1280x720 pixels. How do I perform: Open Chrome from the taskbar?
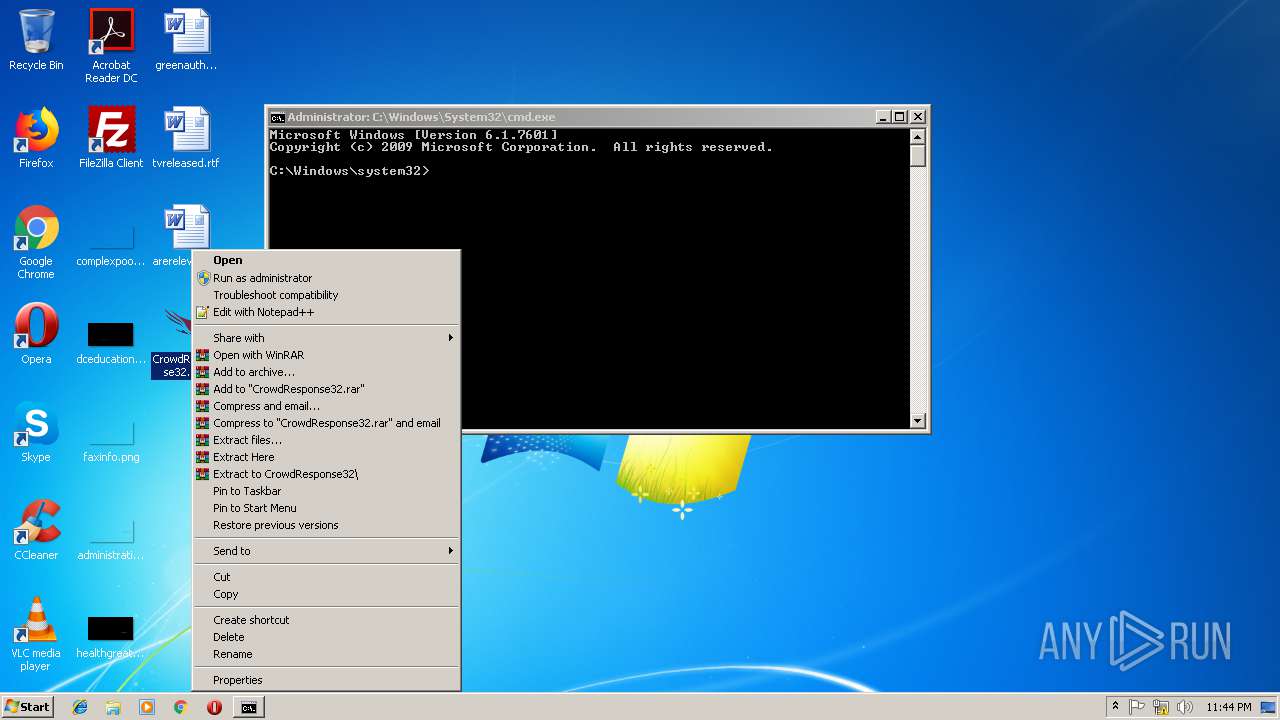[x=180, y=707]
